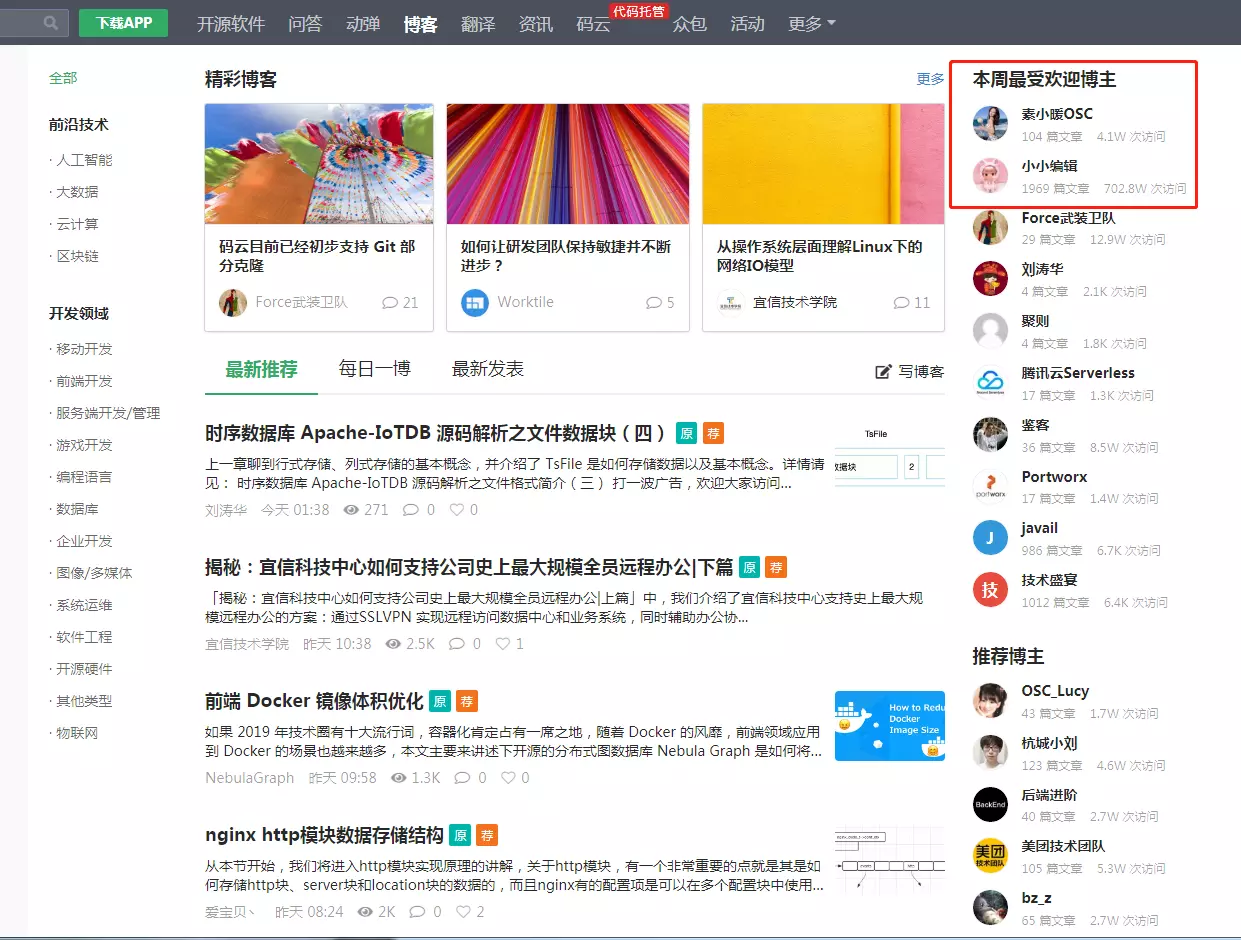Open the 数据库 category

(x=77, y=509)
